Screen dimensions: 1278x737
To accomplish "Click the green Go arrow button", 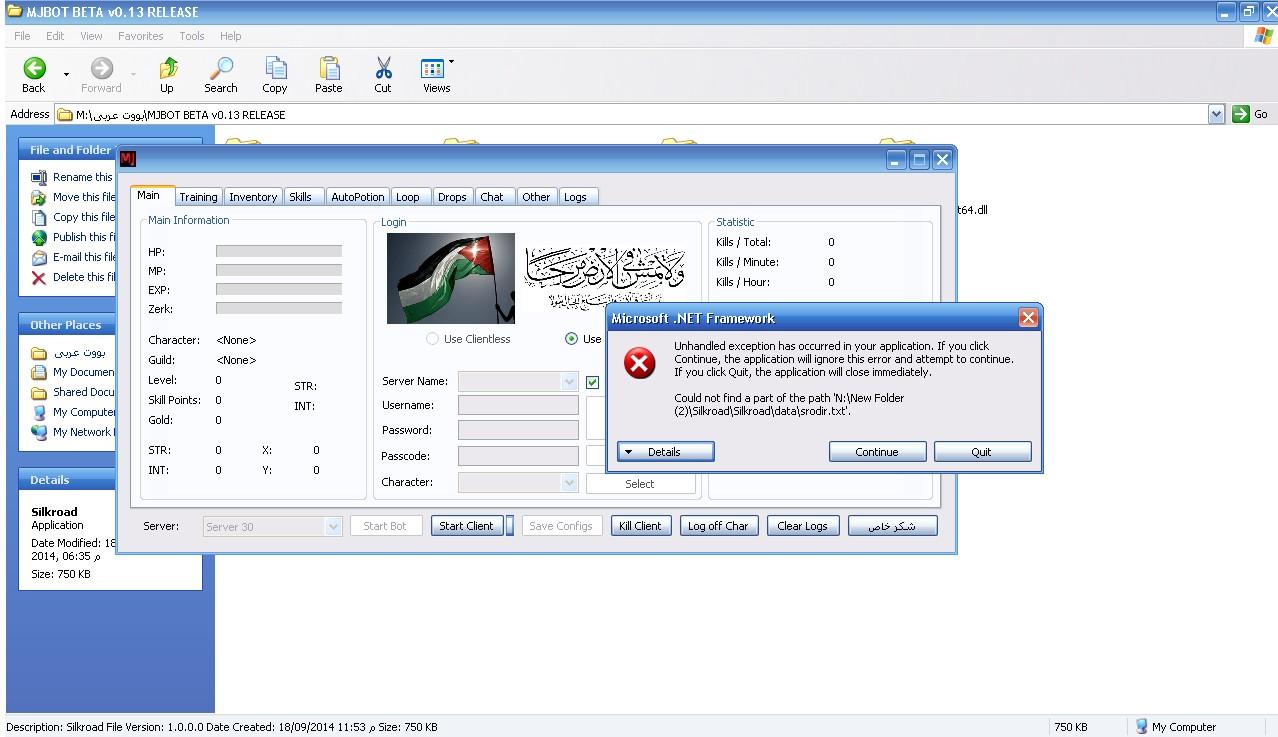I will pos(1241,114).
